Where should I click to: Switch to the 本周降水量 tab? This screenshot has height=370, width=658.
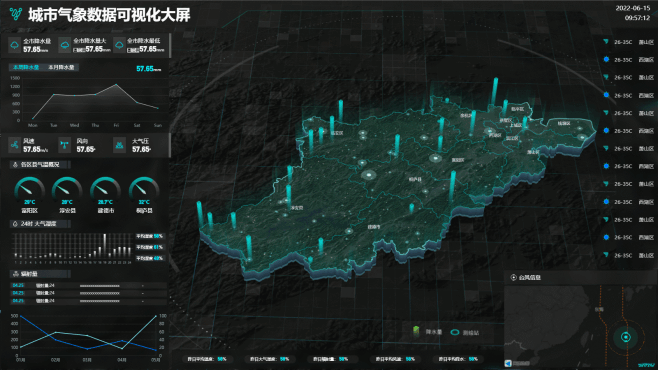[x=26, y=67]
